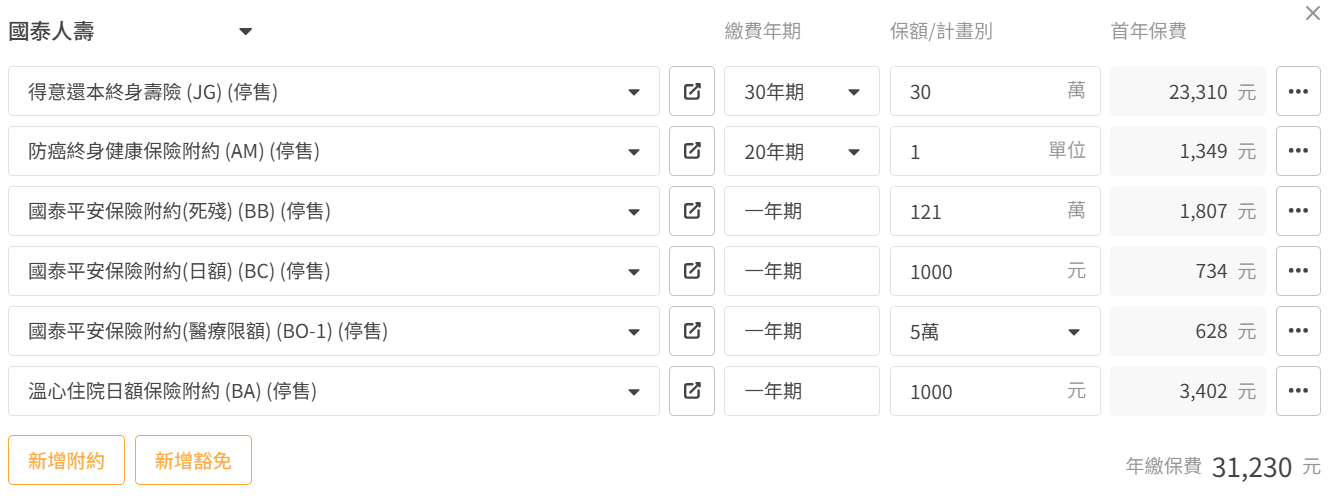The width and height of the screenshot is (1331, 502).
Task: Open more options for the 3,402 元 row
Action: tap(1298, 392)
